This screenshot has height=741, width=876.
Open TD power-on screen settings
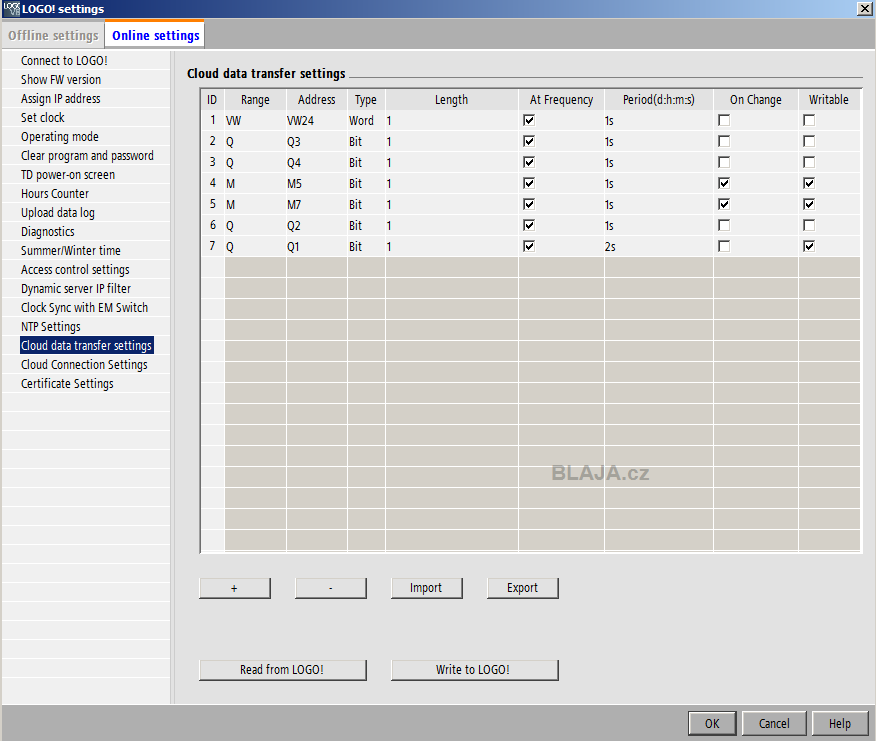68,174
